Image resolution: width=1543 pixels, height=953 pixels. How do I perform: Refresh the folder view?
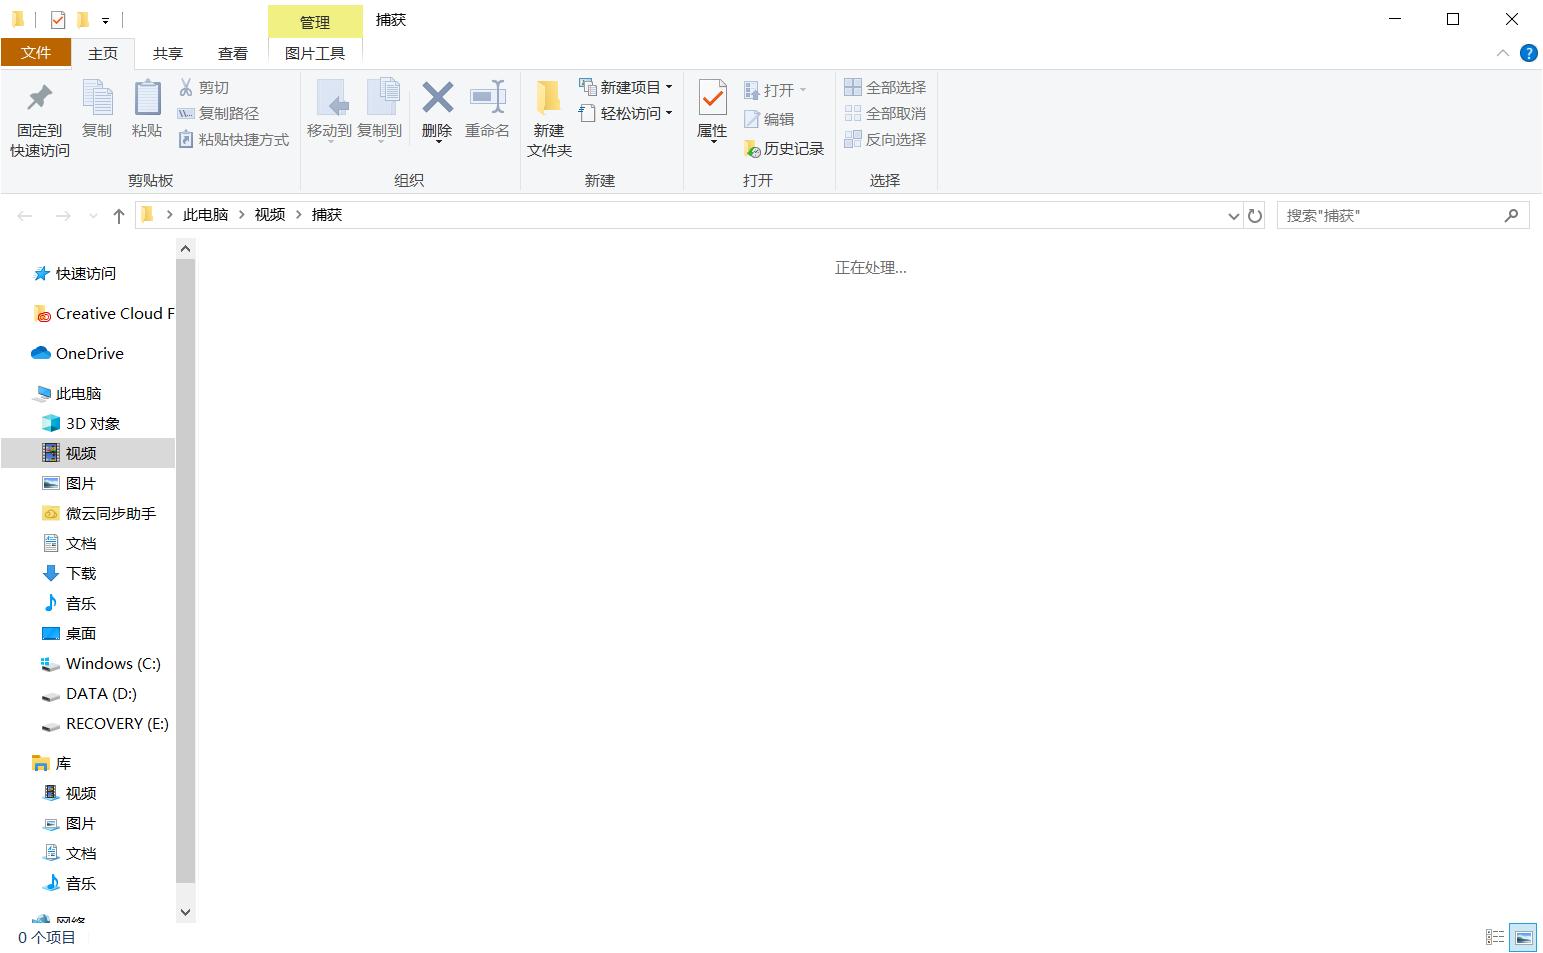point(1256,215)
